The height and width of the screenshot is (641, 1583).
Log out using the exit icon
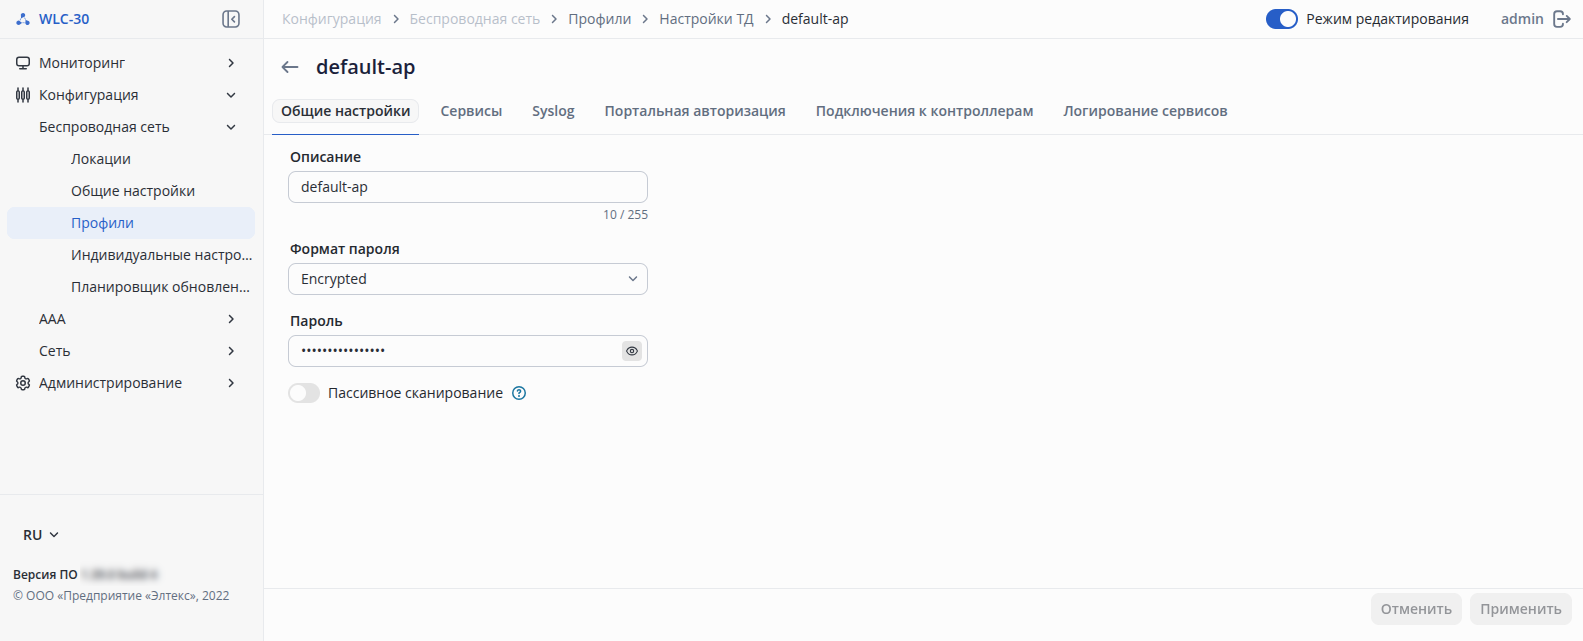click(1561, 19)
